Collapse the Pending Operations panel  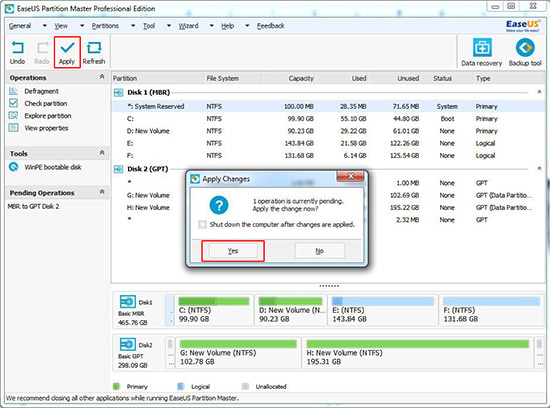point(102,192)
